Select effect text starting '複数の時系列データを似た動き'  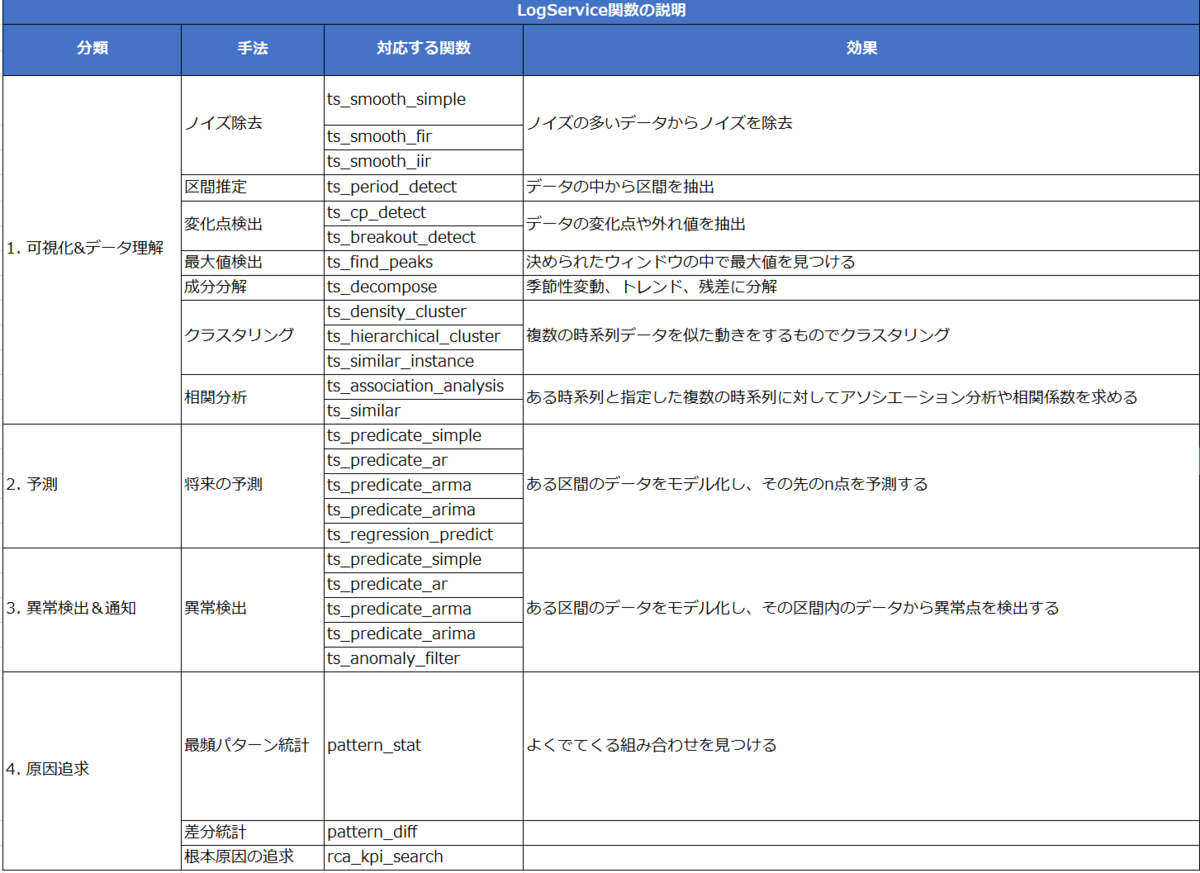(738, 336)
